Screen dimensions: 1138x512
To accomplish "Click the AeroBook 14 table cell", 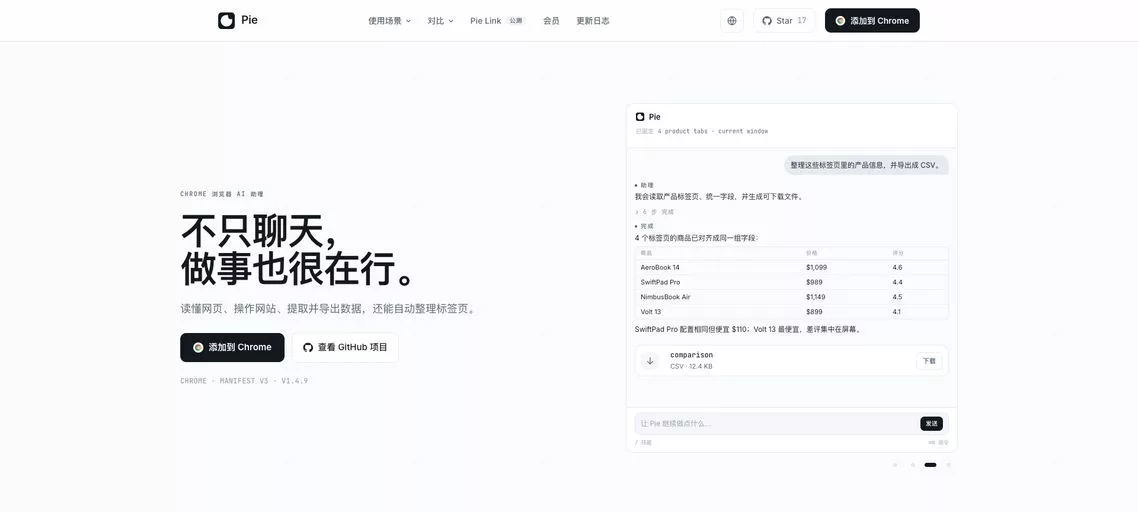I will pos(660,267).
